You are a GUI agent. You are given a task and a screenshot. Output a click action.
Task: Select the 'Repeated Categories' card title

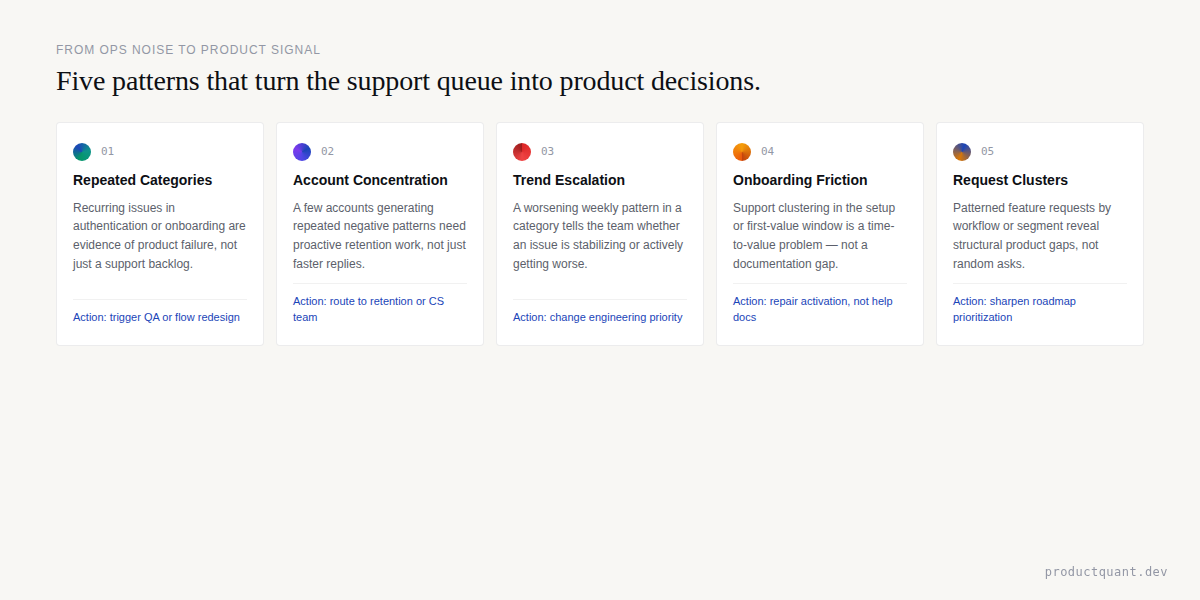[143, 180]
